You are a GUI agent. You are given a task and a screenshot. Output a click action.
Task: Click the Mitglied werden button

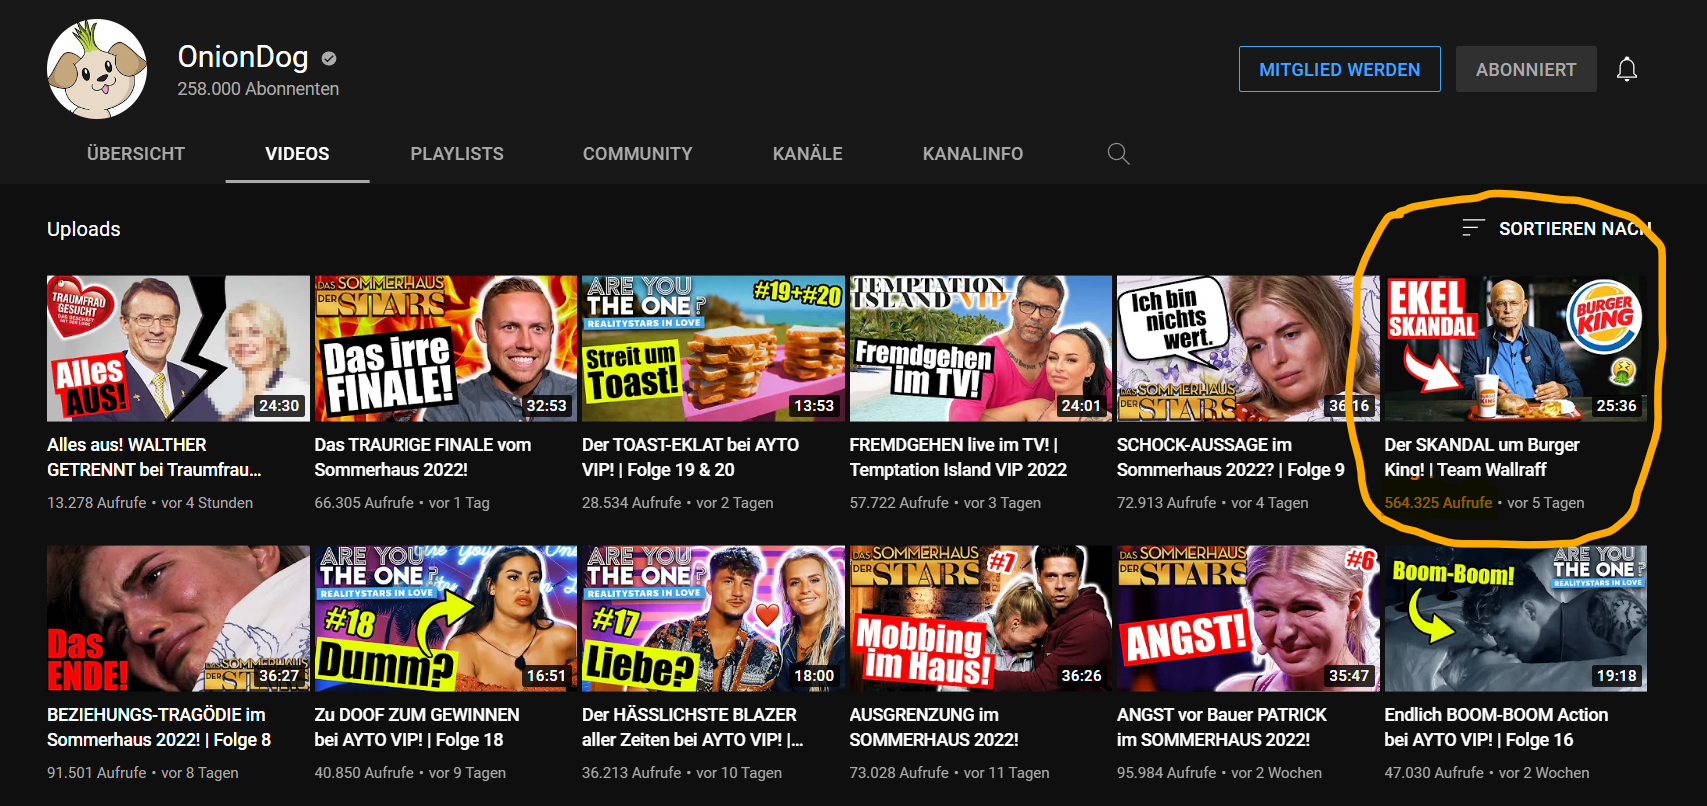click(1339, 69)
